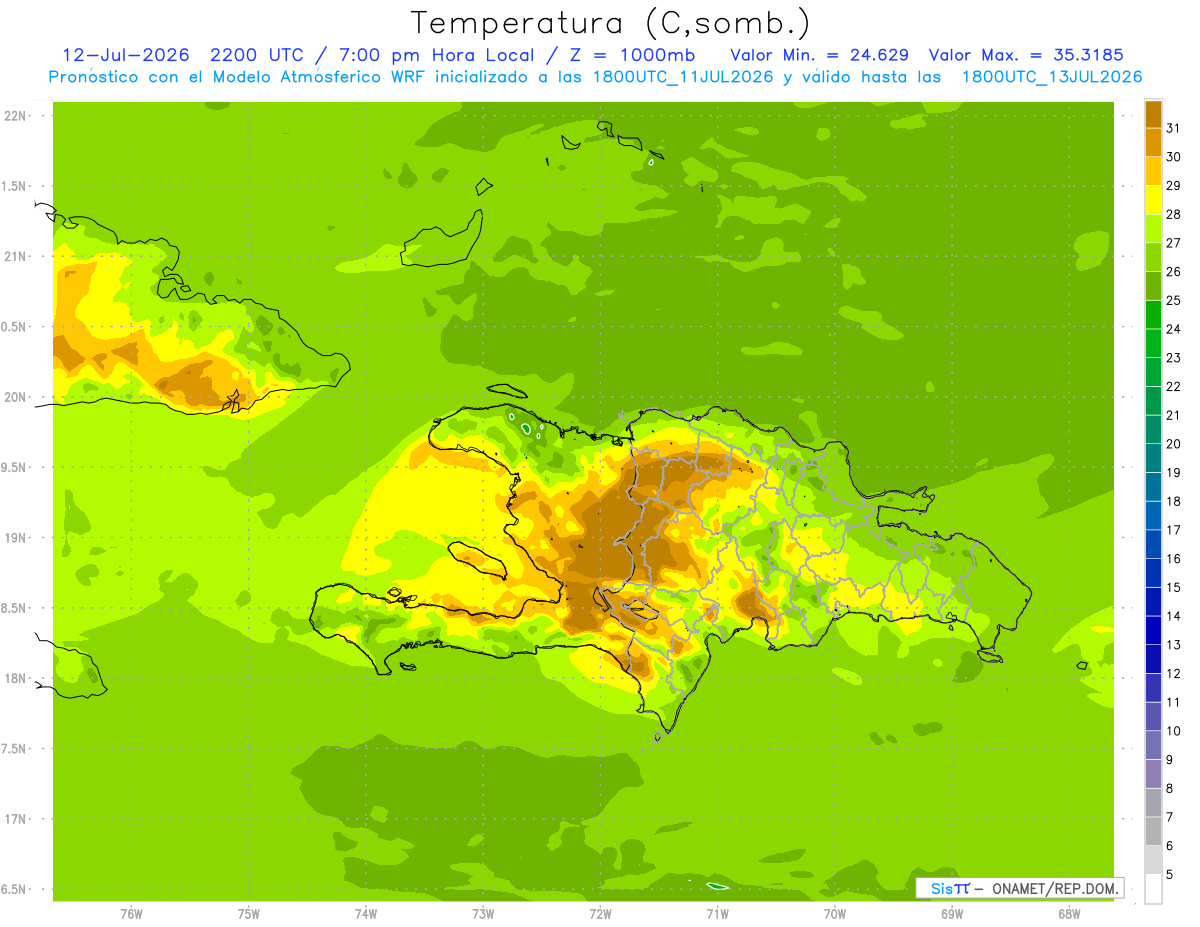Click colorbar value label '25'
1200x927 pixels.
click(1174, 300)
